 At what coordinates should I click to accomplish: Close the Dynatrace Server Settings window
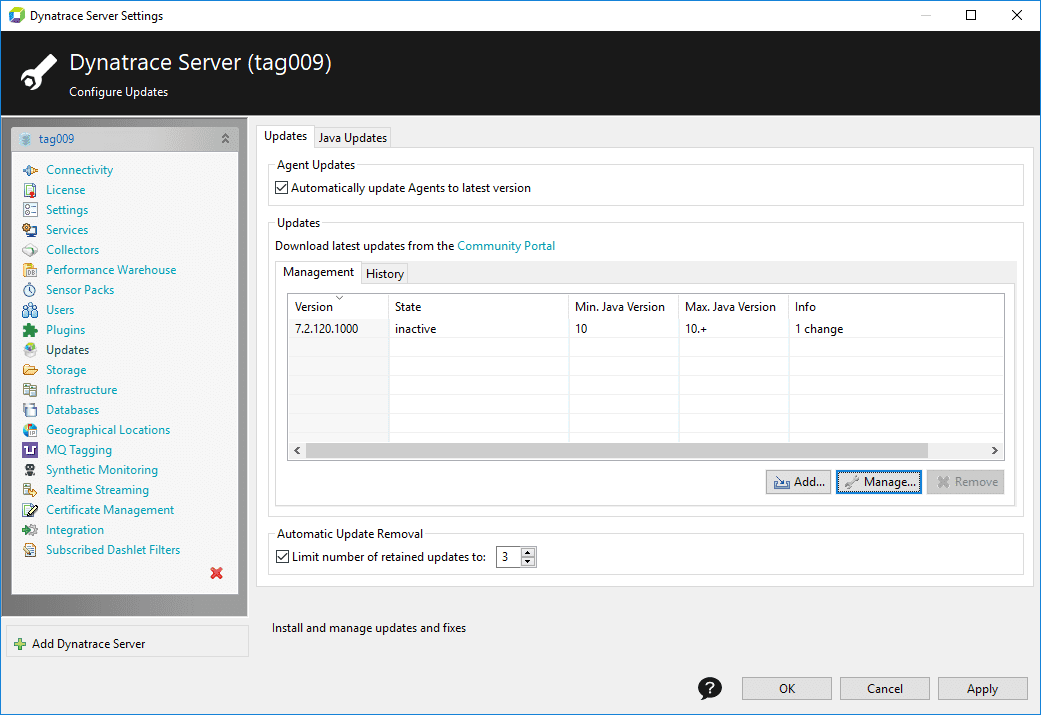1016,15
